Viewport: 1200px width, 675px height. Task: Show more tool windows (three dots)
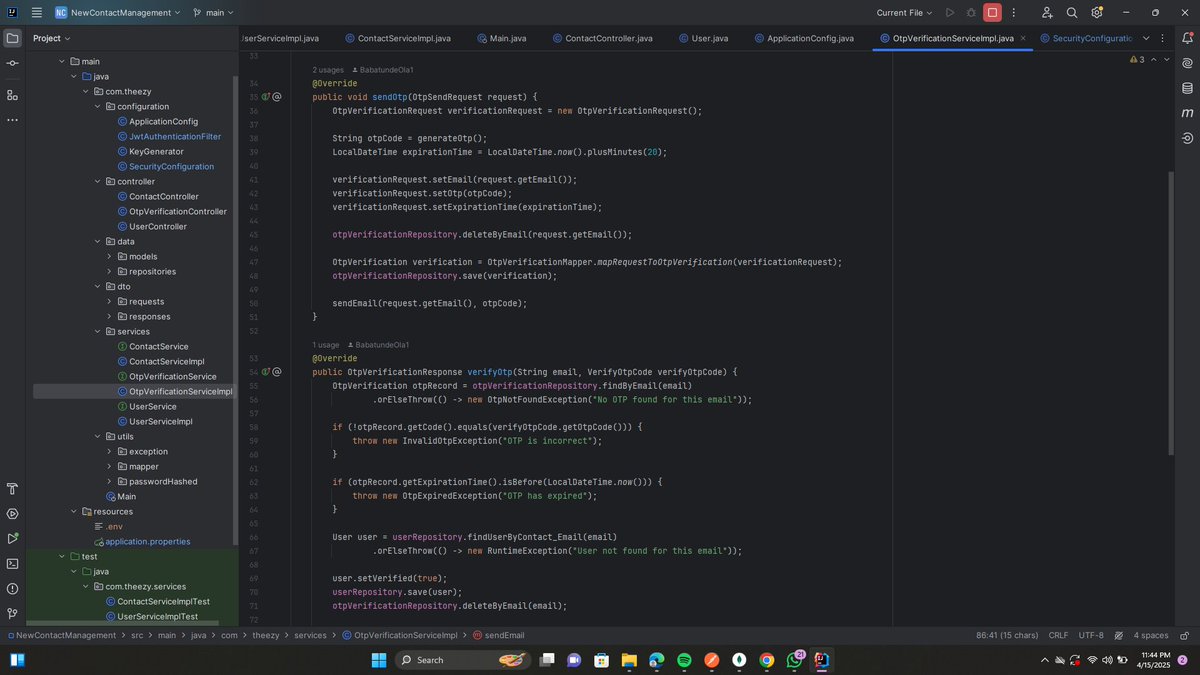(12, 120)
